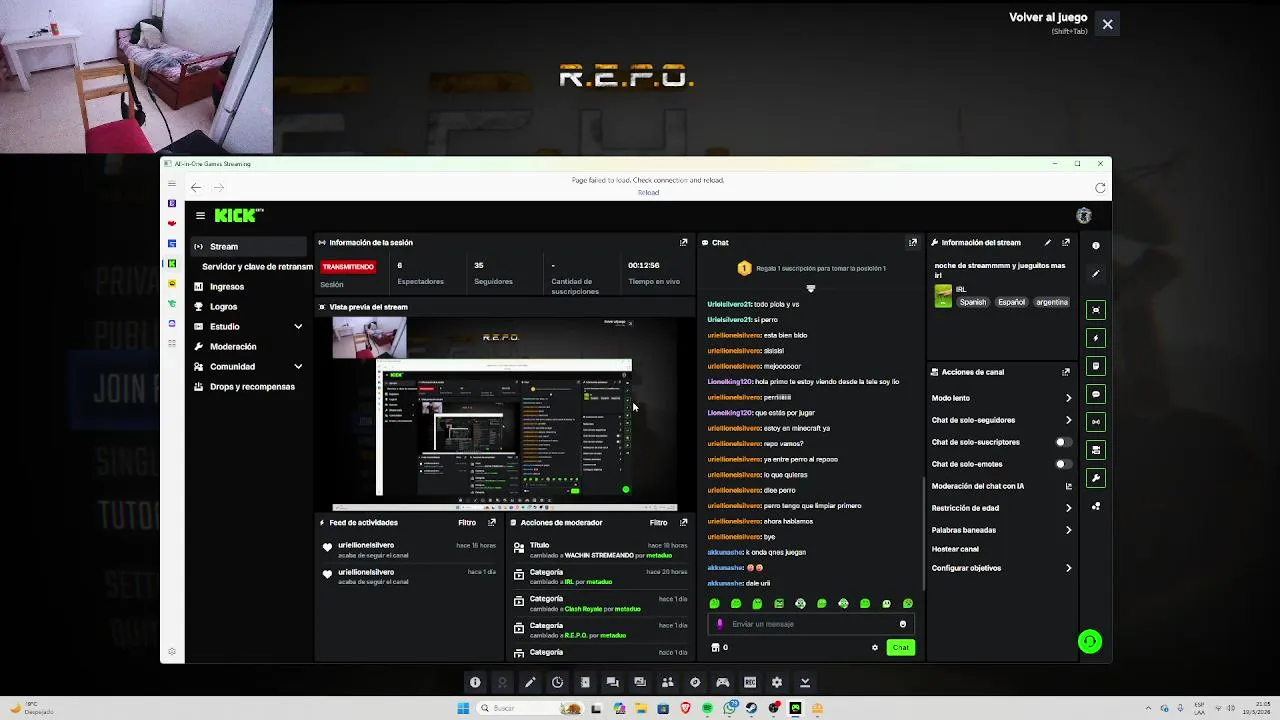Open the pencil notes icon in overlay bar
The image size is (1280, 720).
[x=530, y=682]
